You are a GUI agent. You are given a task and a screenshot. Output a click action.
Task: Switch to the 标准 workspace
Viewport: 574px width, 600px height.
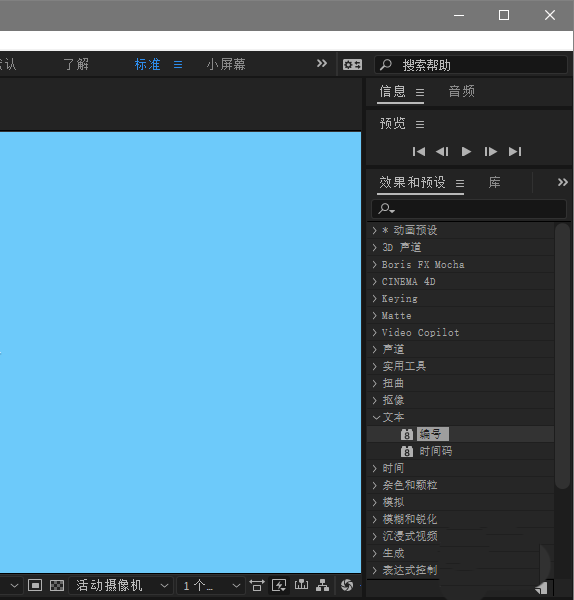tap(147, 64)
